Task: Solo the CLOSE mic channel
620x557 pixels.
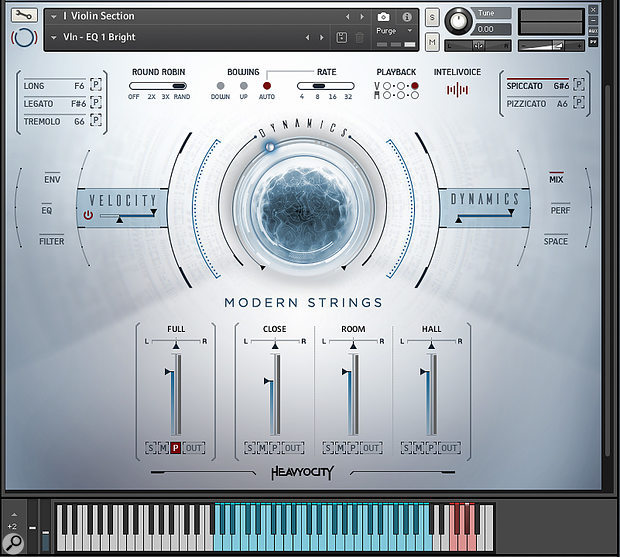Action: [x=249, y=448]
